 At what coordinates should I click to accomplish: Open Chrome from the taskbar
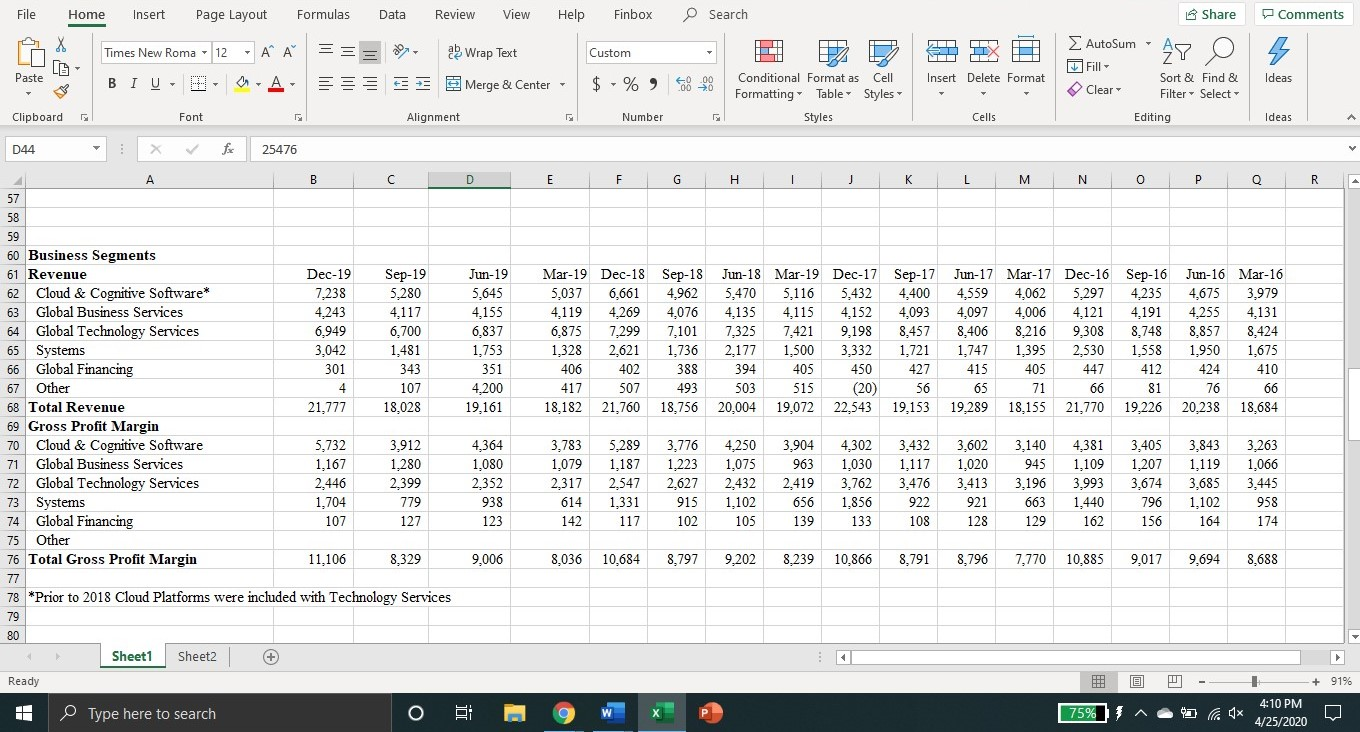tap(564, 713)
